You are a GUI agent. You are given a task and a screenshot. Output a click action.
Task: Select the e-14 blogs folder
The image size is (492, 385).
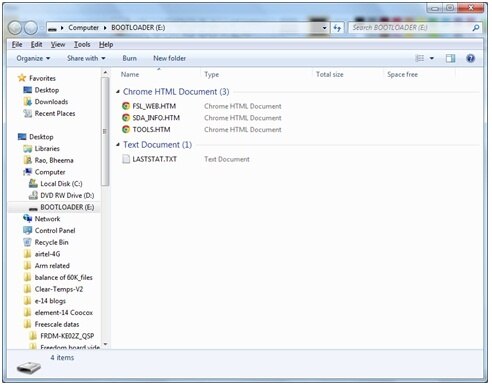tap(50, 301)
